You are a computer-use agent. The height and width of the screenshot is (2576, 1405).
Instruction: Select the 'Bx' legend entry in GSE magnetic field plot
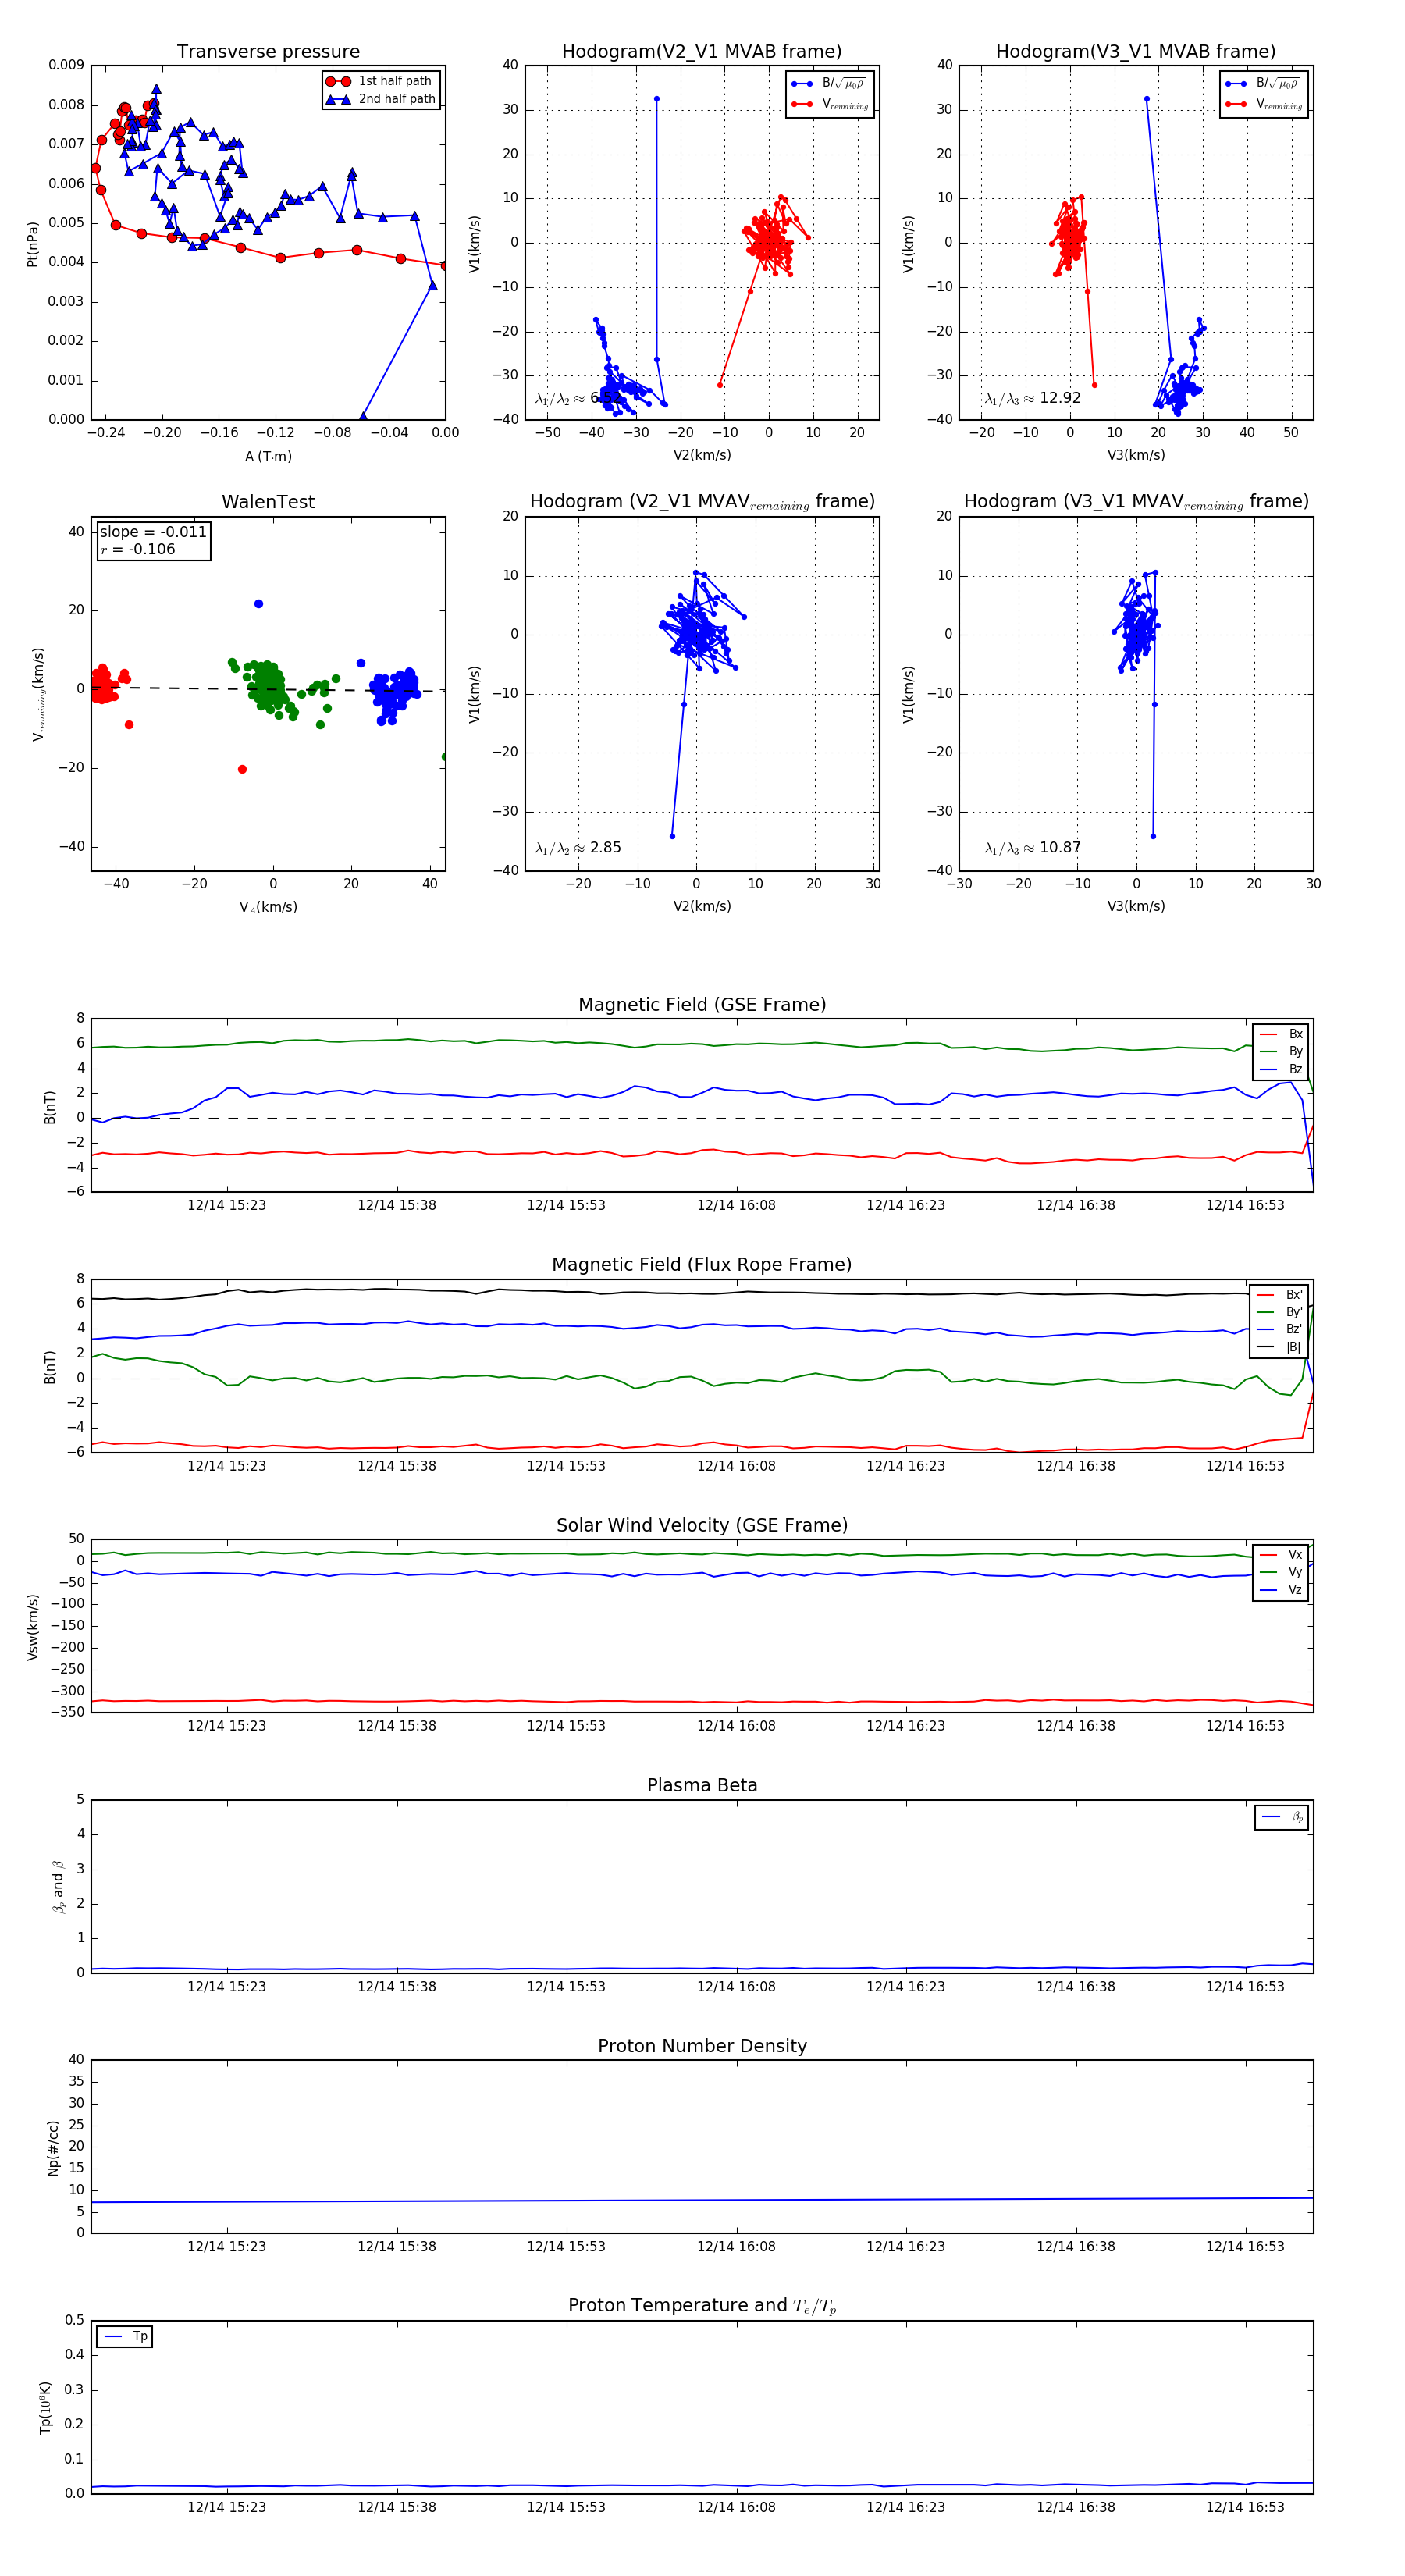(x=1281, y=1034)
